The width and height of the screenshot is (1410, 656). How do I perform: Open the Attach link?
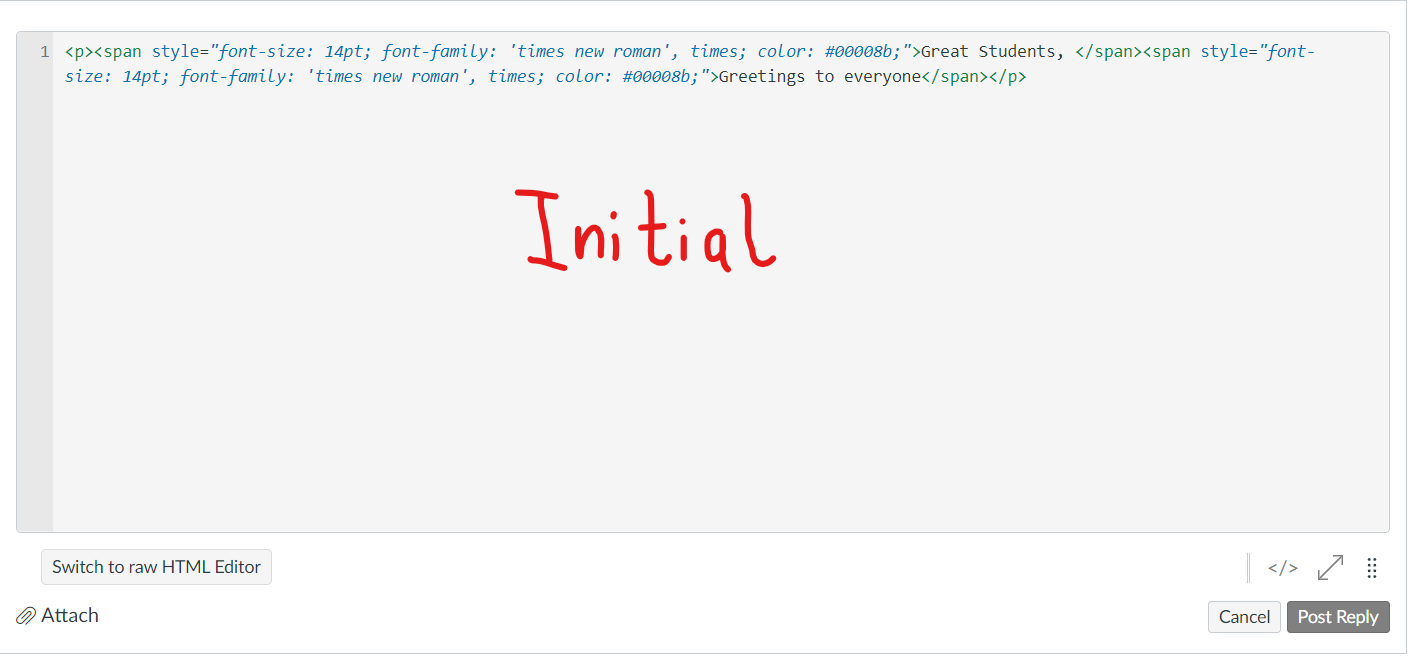pyautogui.click(x=70, y=615)
